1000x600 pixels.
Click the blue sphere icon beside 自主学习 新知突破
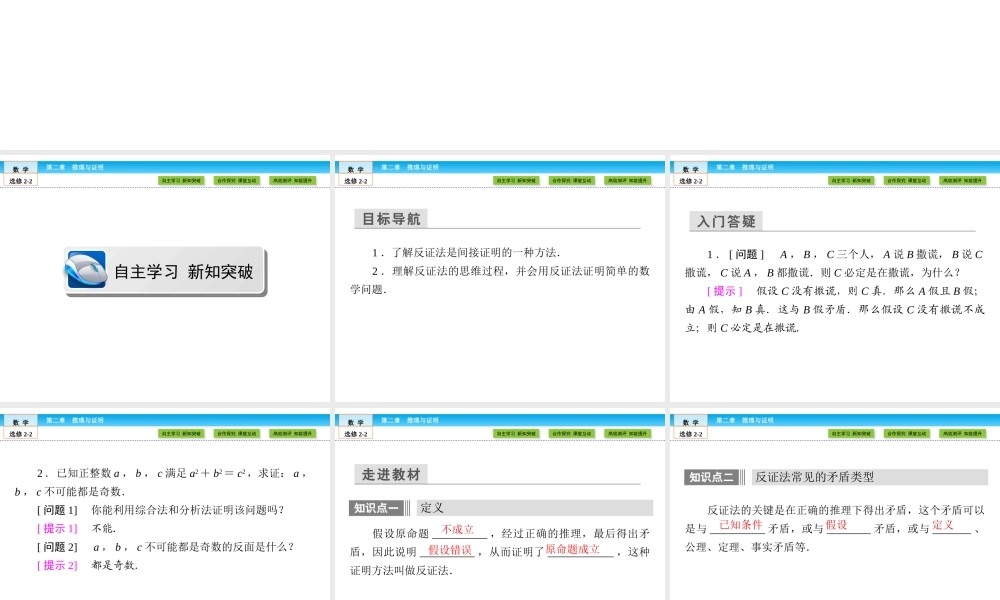click(87, 270)
